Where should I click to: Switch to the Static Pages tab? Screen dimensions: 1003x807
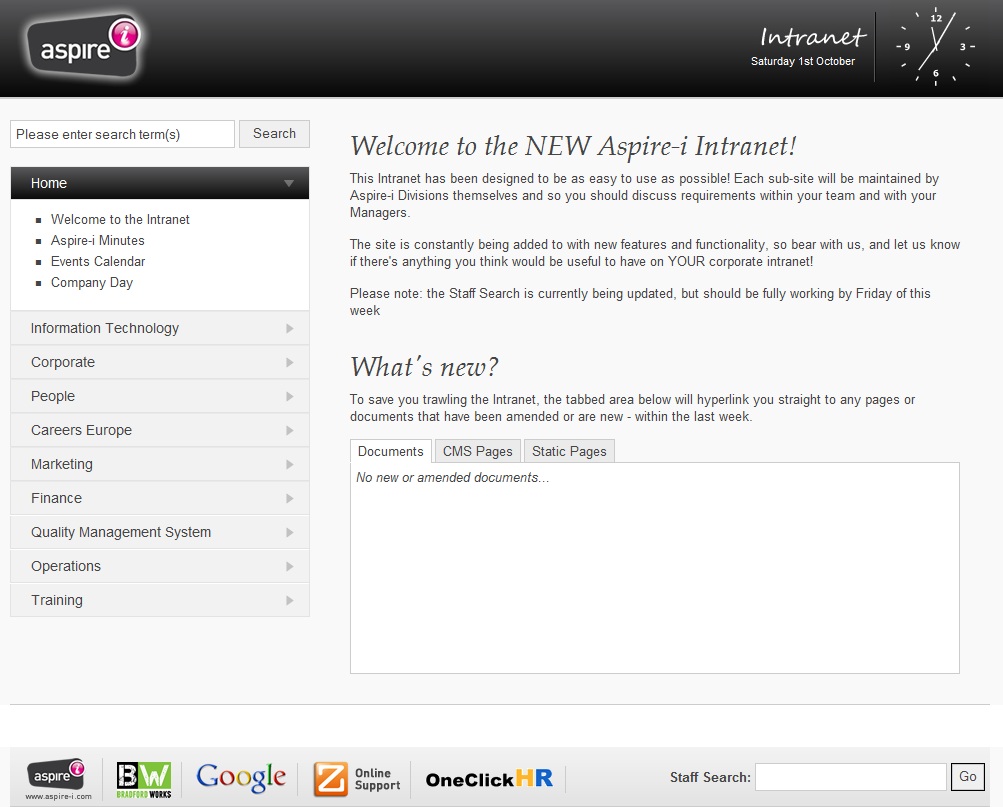pyautogui.click(x=569, y=451)
